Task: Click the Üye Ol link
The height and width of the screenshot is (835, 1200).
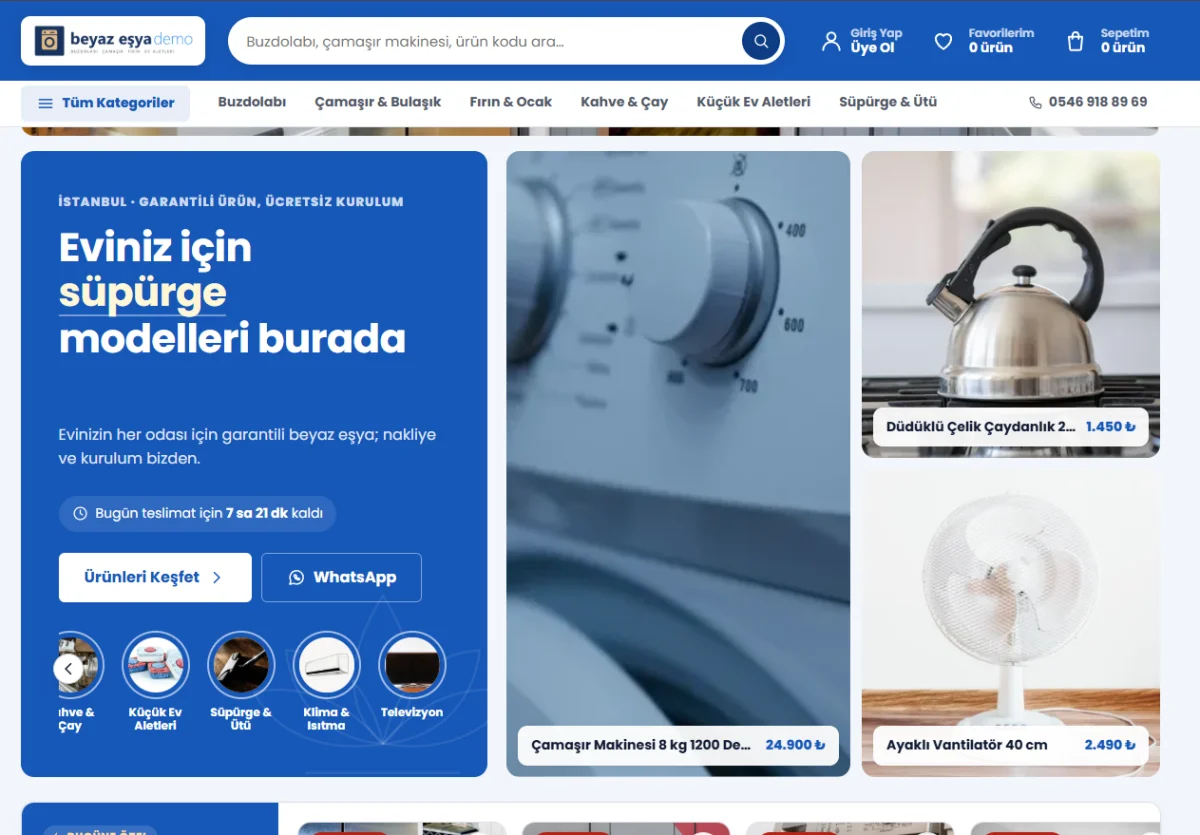Action: point(872,48)
